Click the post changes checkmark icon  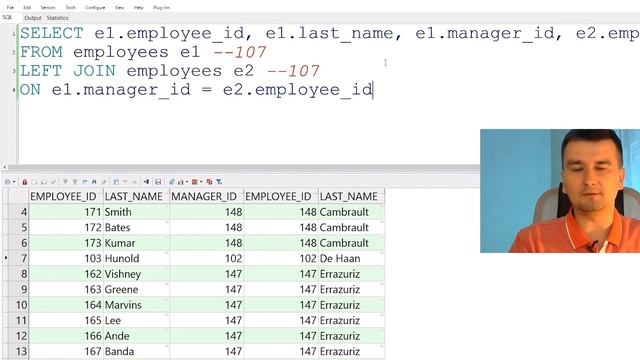(x=53, y=182)
